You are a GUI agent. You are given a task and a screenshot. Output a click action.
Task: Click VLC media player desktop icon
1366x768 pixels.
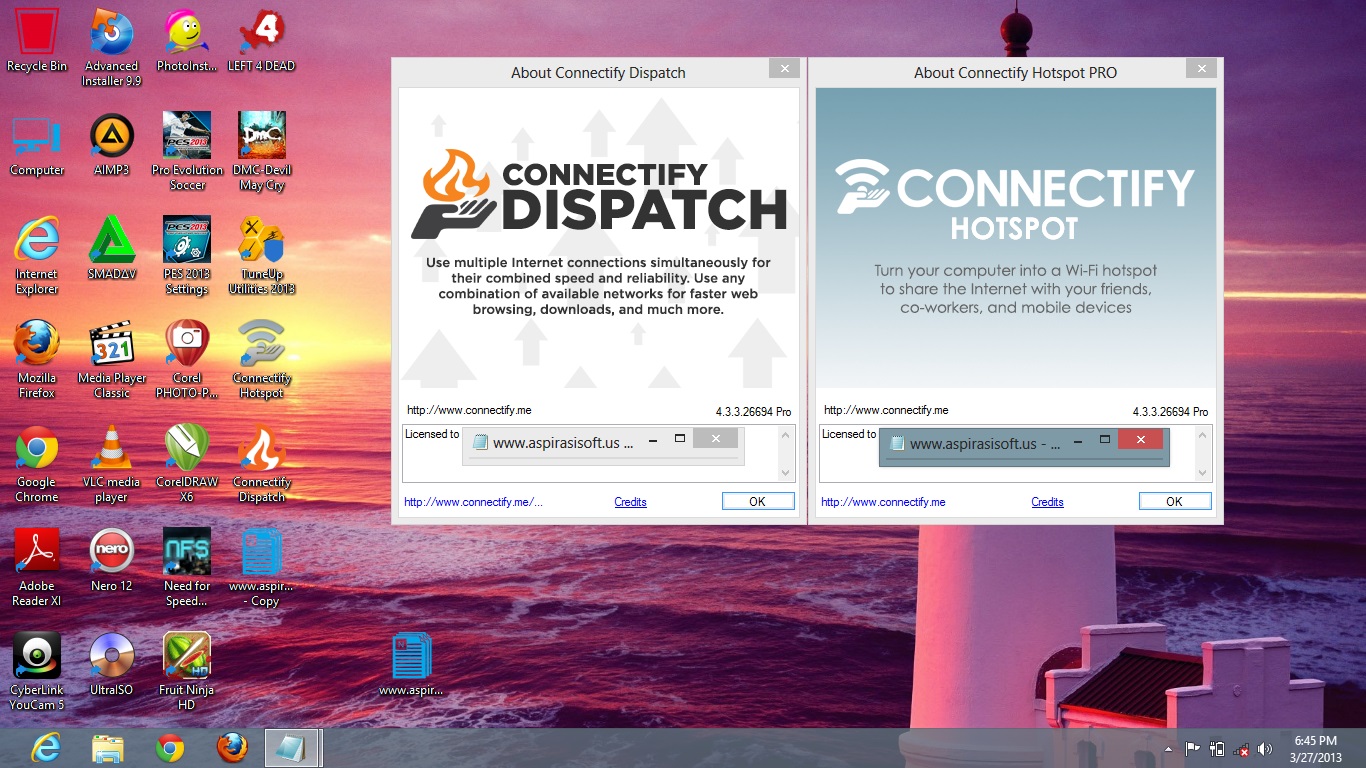(112, 464)
